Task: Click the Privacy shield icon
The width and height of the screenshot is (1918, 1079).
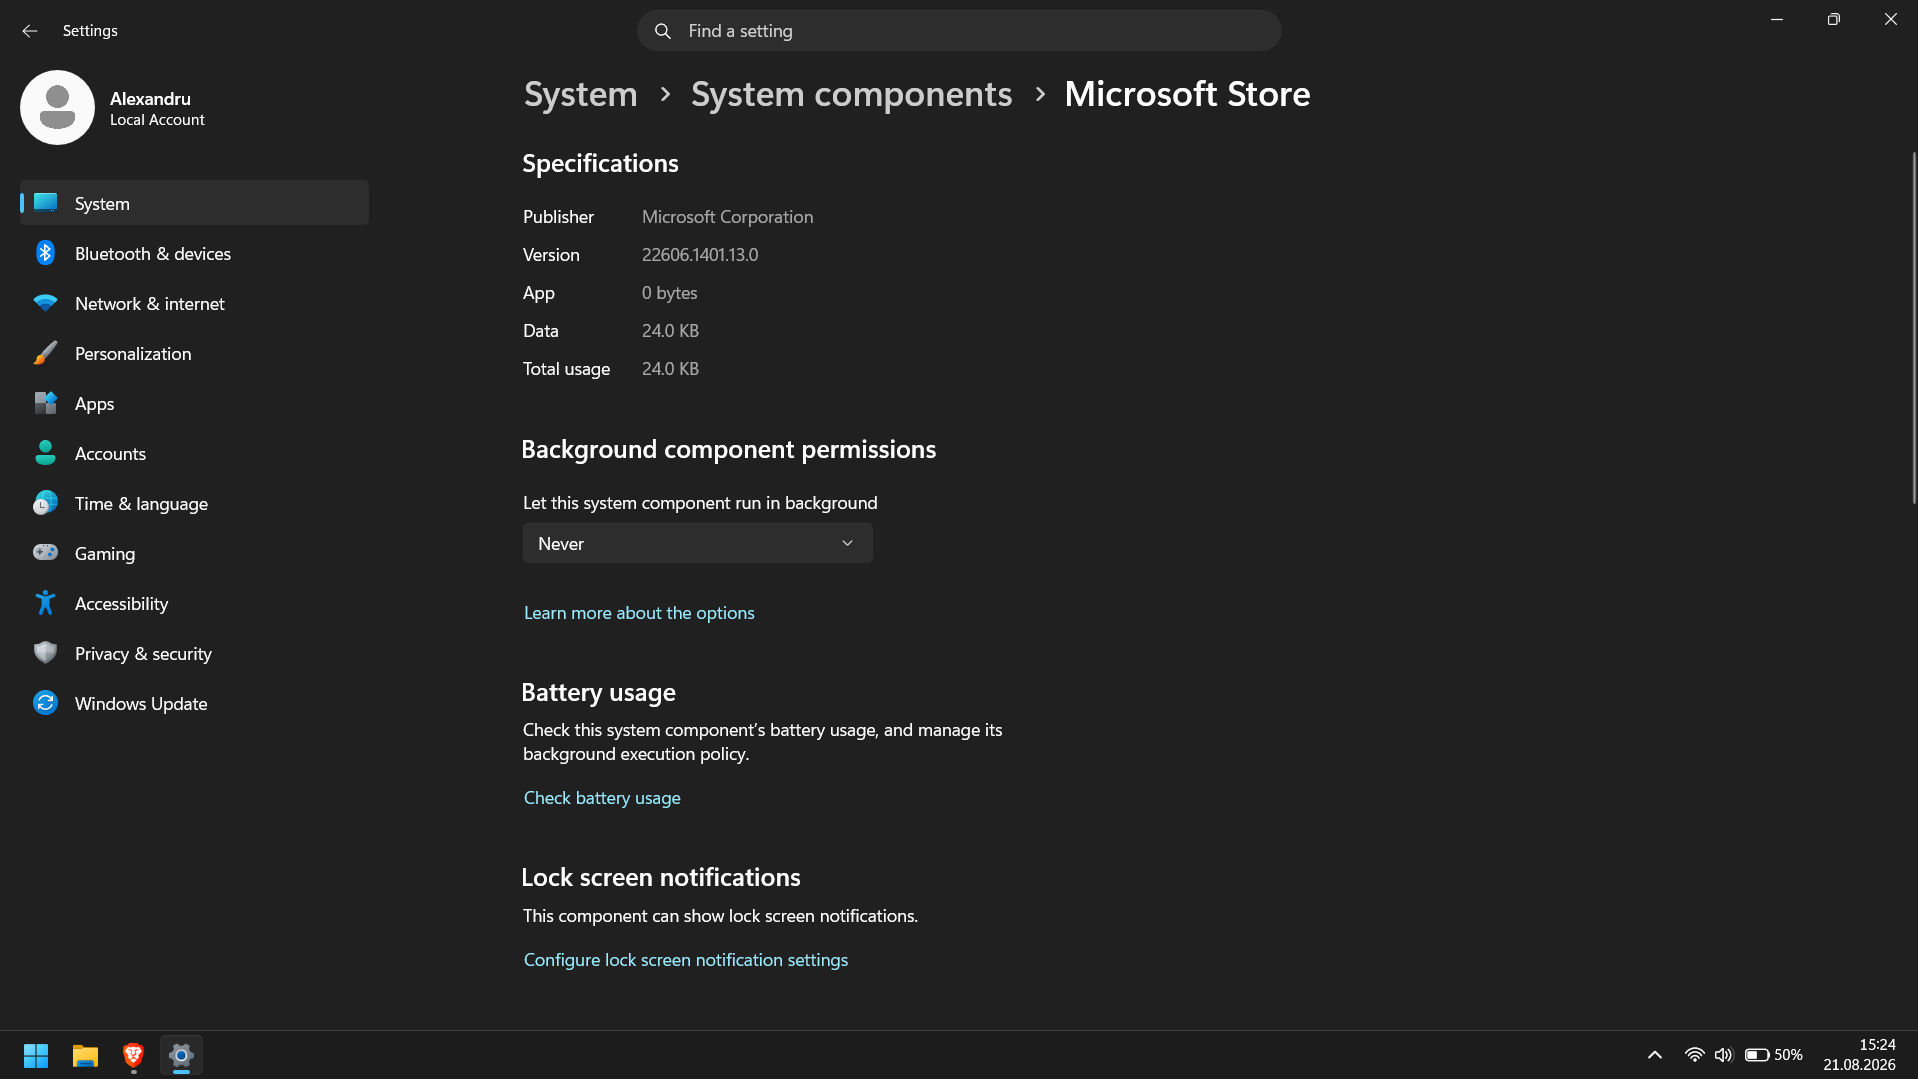Action: [45, 653]
